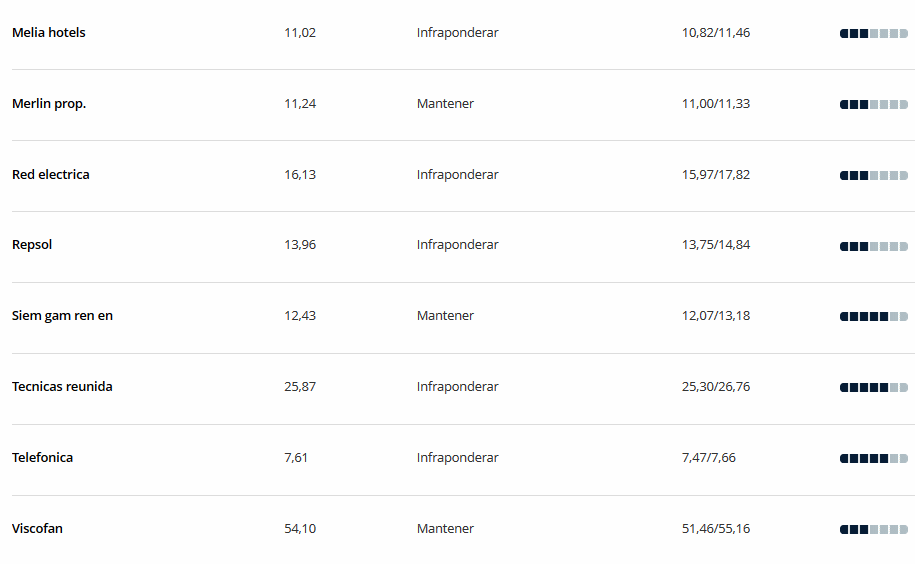Screen dimensions: 915x564
Task: Click the Siem gam ren en rating bar
Action: pos(874,317)
